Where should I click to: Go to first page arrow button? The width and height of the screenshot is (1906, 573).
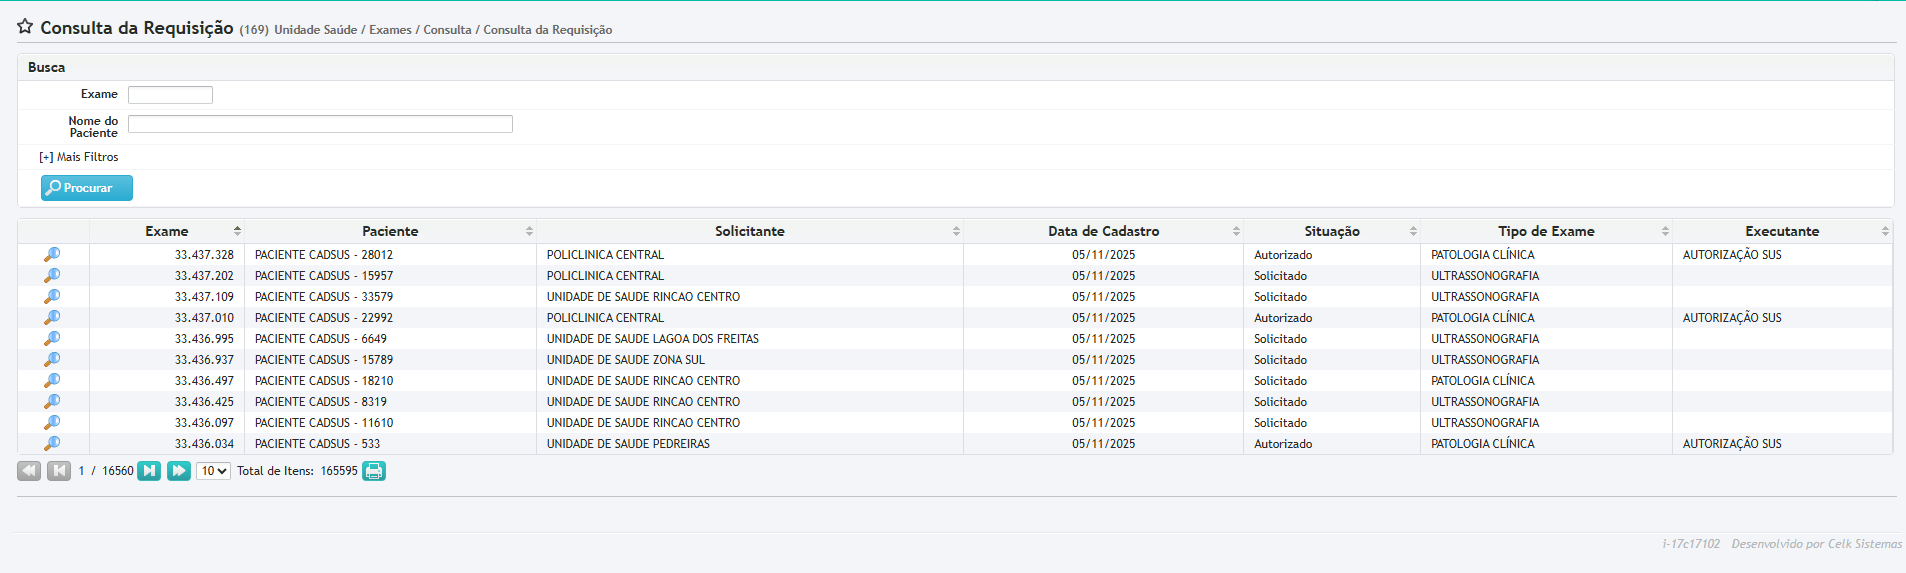pyautogui.click(x=29, y=471)
